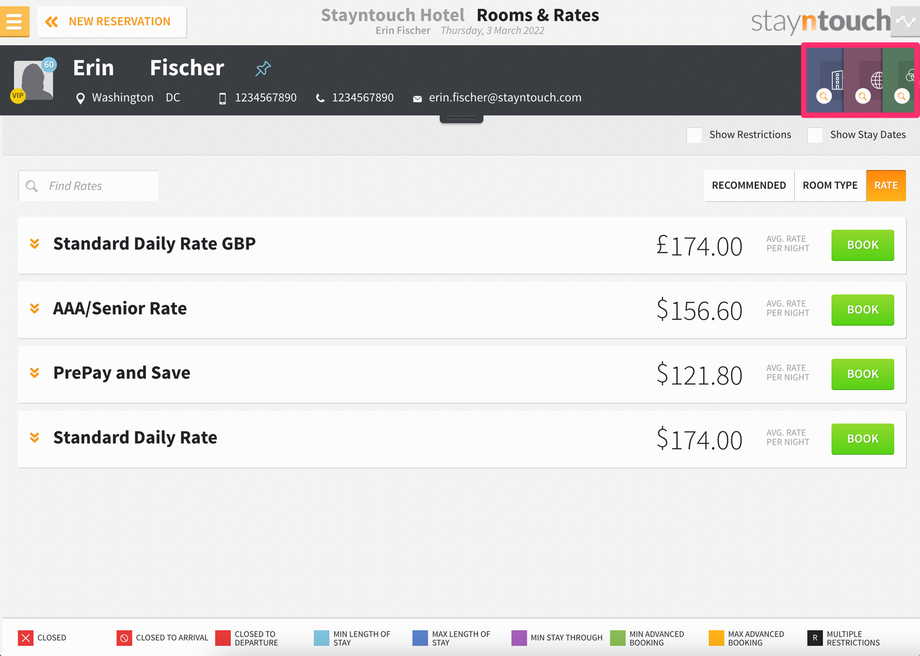920x656 pixels.
Task: Click the Multiple Restrictions R icon
Action: coord(815,638)
